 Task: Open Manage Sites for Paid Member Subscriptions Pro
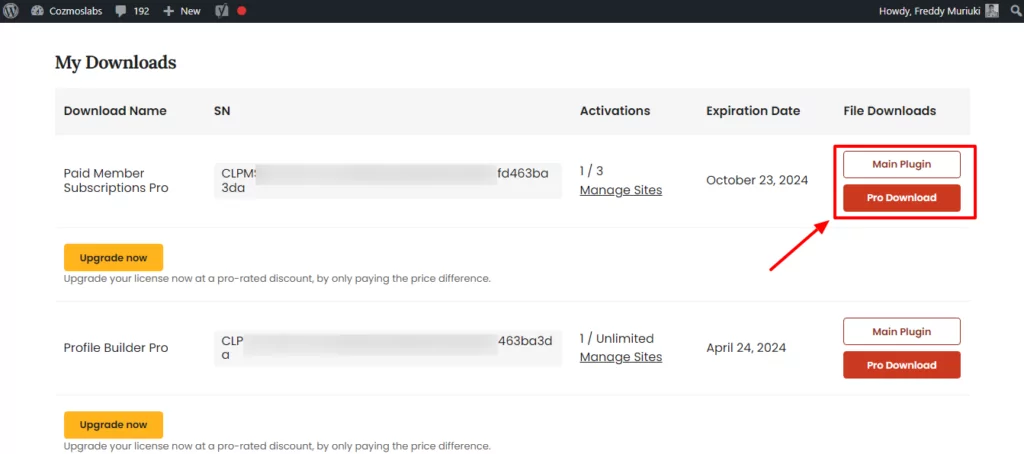tap(621, 190)
